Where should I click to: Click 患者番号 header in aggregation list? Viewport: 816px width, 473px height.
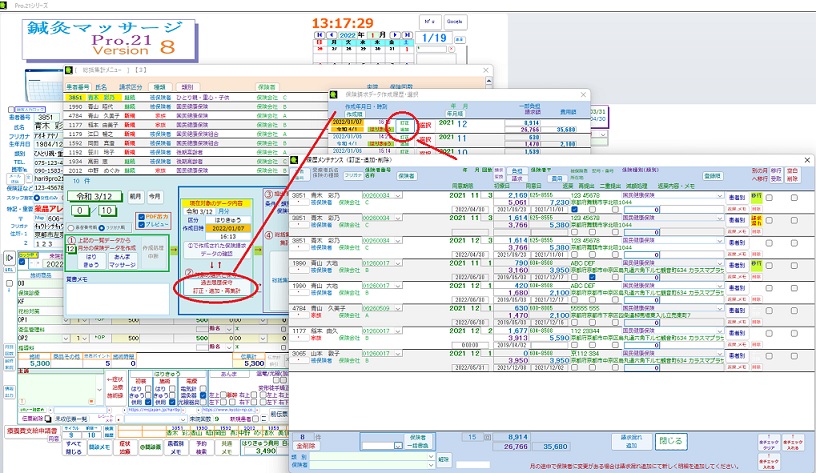(78, 87)
